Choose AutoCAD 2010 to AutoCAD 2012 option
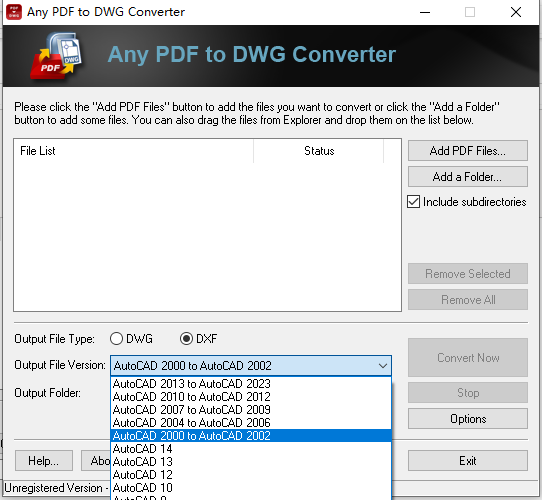 pyautogui.click(x=251, y=397)
